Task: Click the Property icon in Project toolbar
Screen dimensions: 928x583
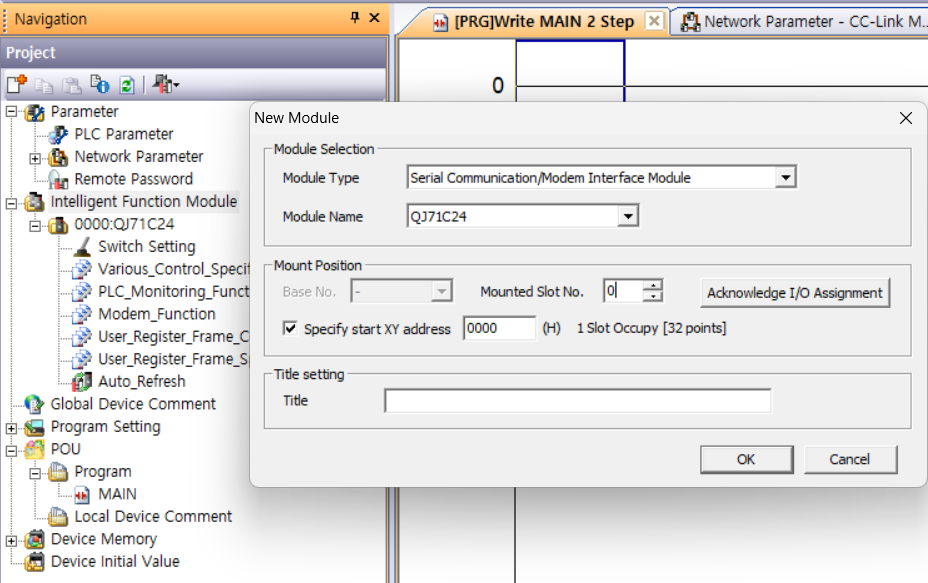Action: (x=100, y=85)
